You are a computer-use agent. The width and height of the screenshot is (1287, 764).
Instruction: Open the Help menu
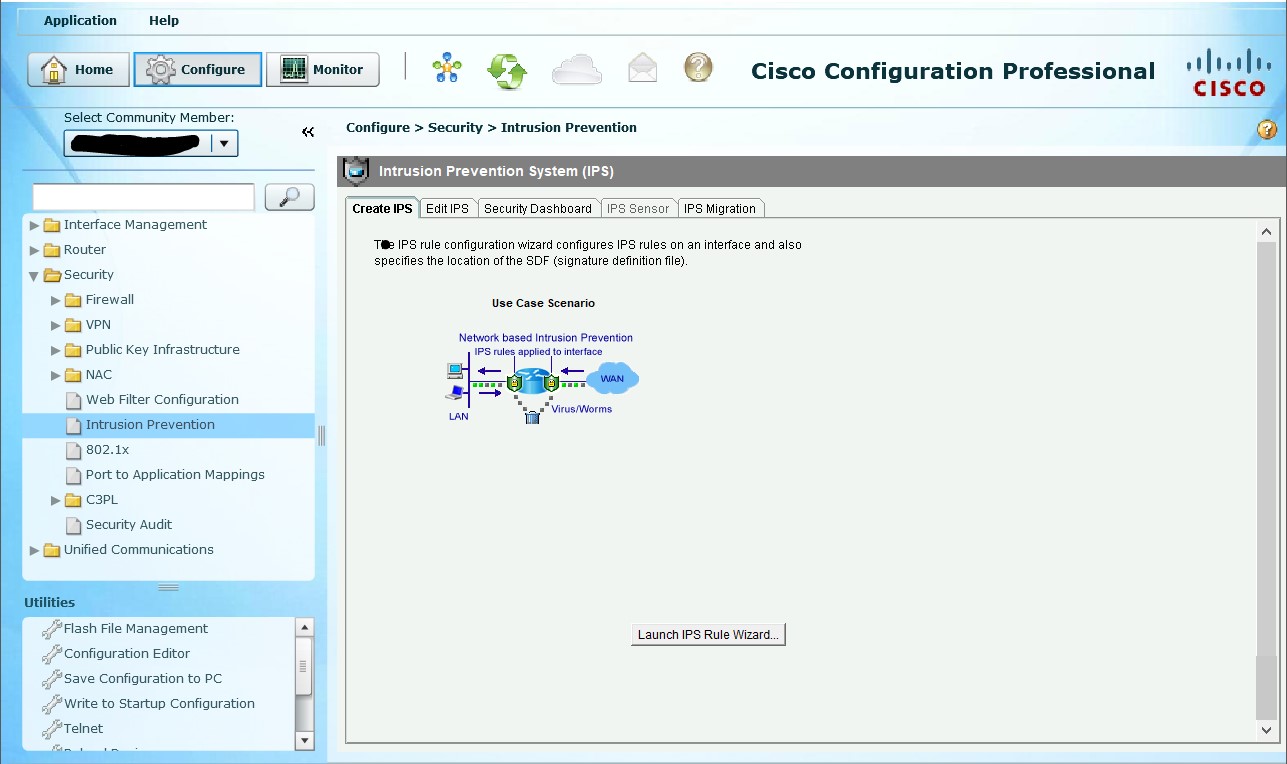pyautogui.click(x=164, y=20)
